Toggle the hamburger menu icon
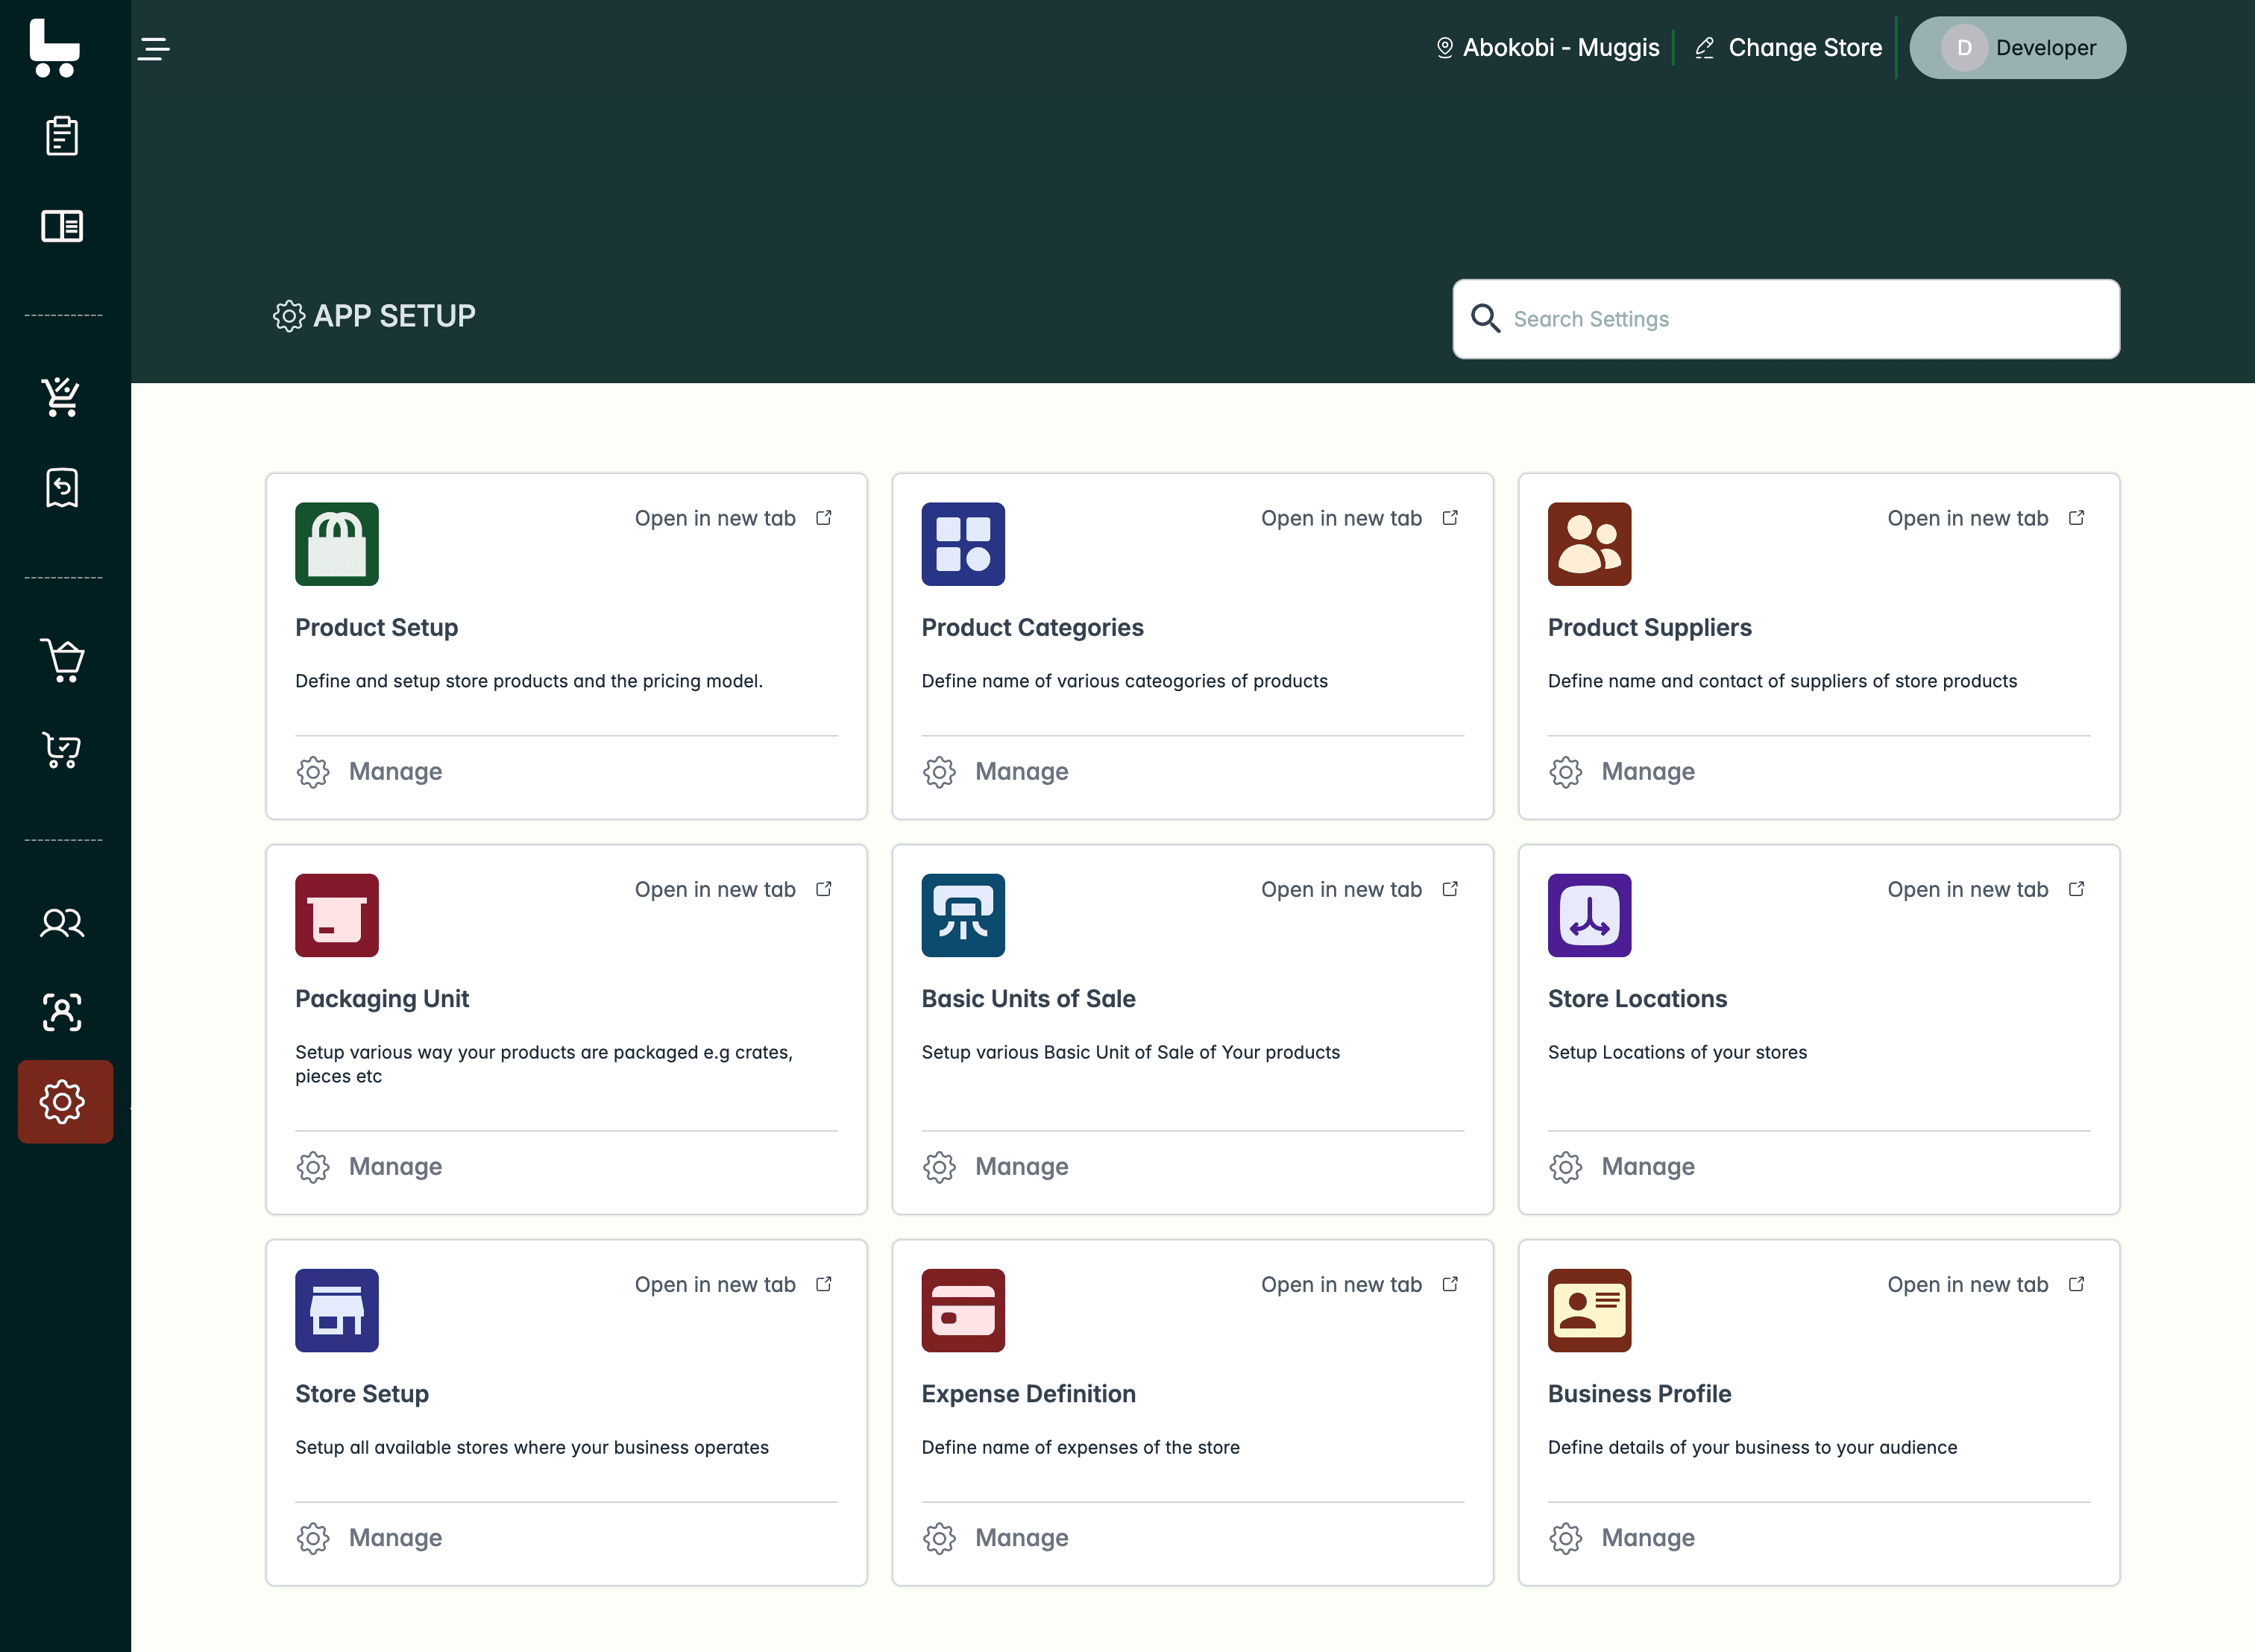The image size is (2255, 1652). tap(153, 48)
